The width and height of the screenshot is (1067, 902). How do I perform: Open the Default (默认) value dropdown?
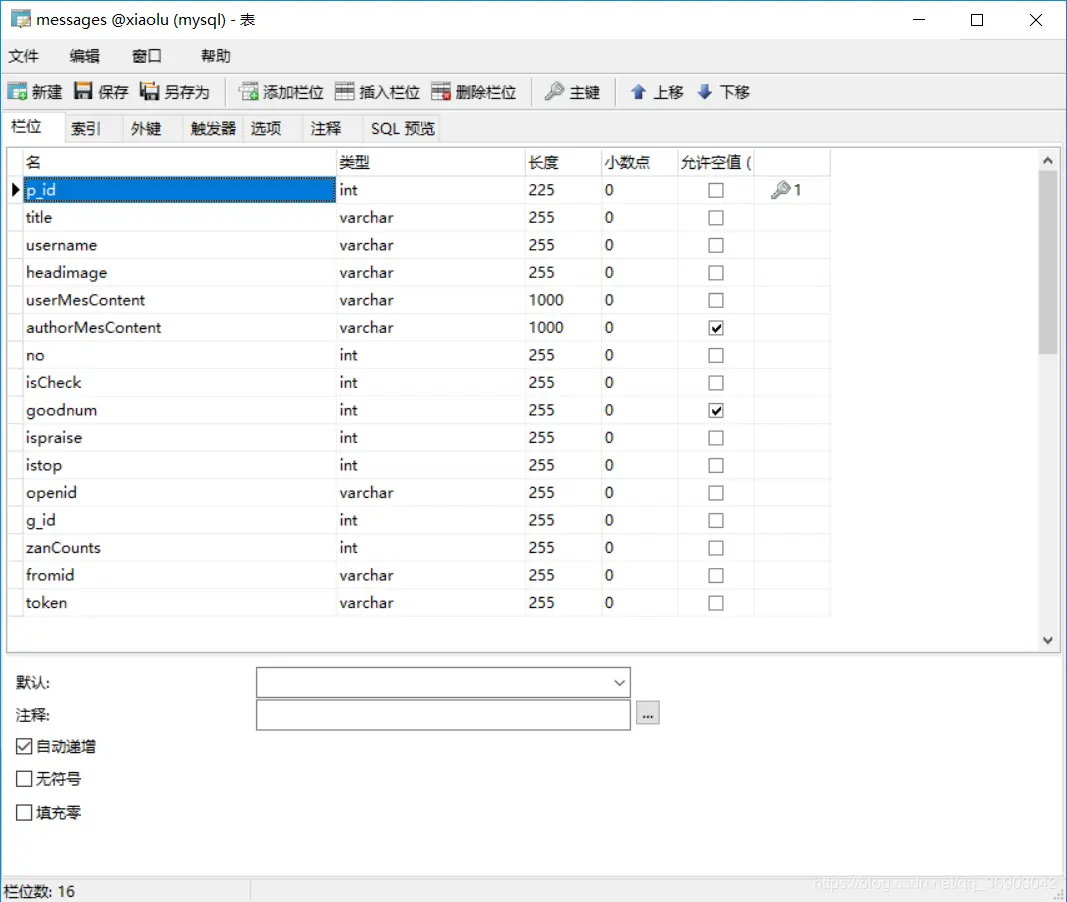(x=619, y=682)
